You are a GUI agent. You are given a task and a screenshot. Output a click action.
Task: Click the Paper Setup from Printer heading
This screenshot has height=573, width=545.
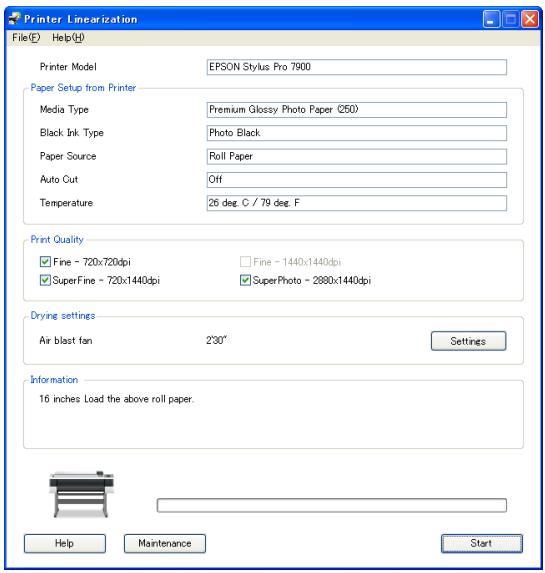(x=83, y=88)
